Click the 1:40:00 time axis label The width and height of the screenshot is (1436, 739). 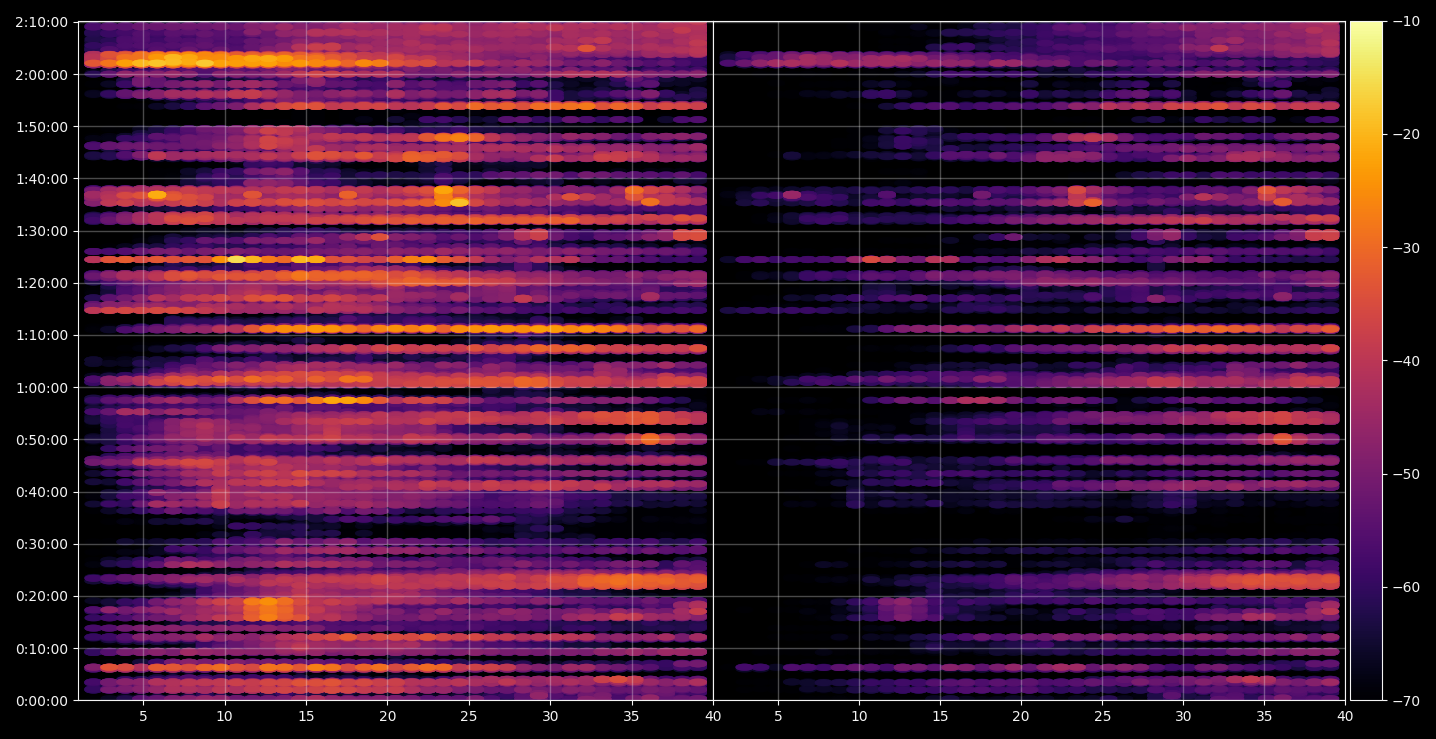(42, 179)
